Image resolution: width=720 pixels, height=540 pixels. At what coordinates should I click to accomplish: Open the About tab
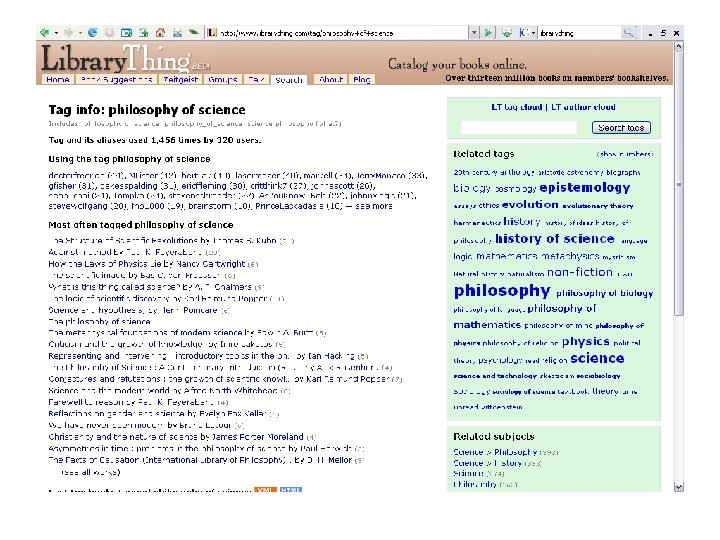pyautogui.click(x=331, y=79)
